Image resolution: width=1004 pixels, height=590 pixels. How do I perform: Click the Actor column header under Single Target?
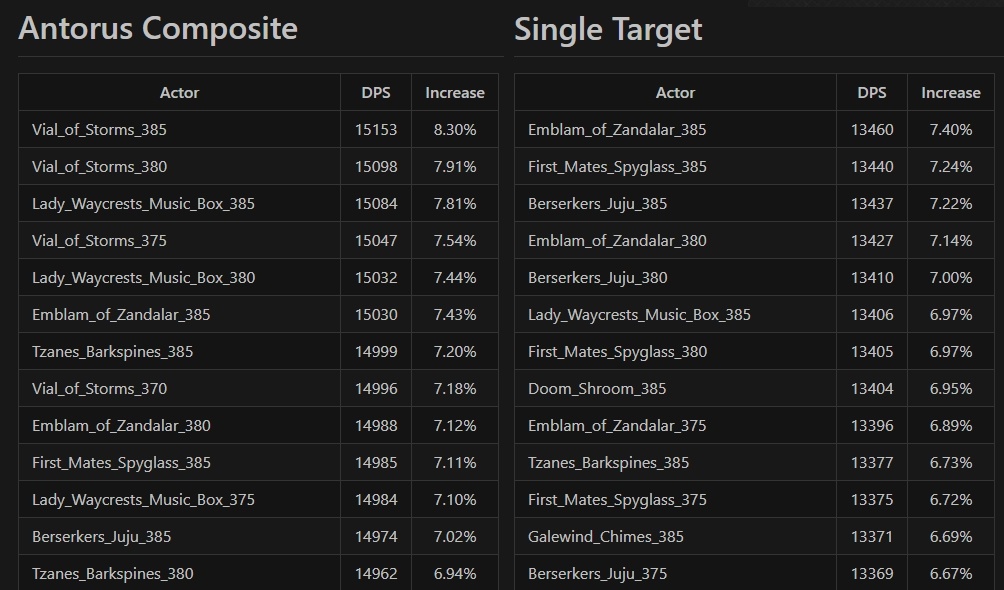point(675,93)
